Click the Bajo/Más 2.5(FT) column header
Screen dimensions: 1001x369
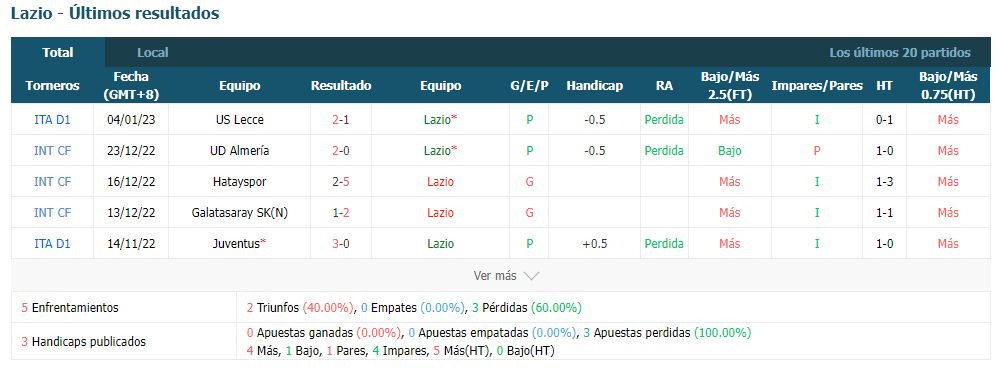click(730, 86)
